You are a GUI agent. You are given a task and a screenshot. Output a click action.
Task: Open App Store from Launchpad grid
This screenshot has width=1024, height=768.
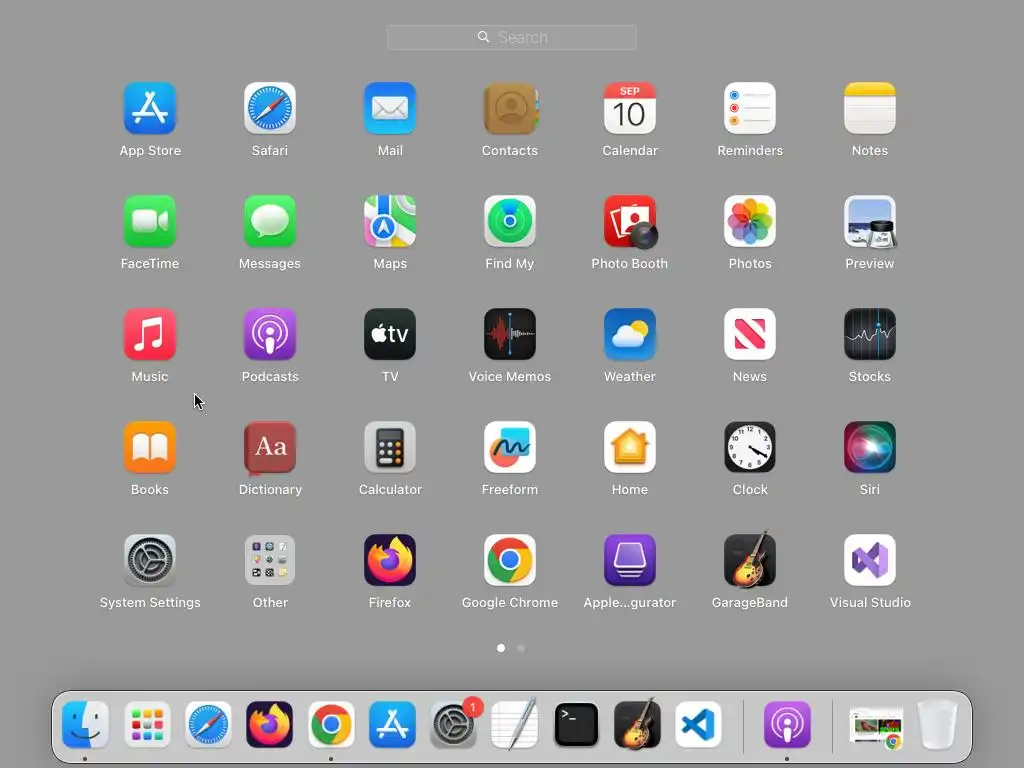tap(150, 108)
